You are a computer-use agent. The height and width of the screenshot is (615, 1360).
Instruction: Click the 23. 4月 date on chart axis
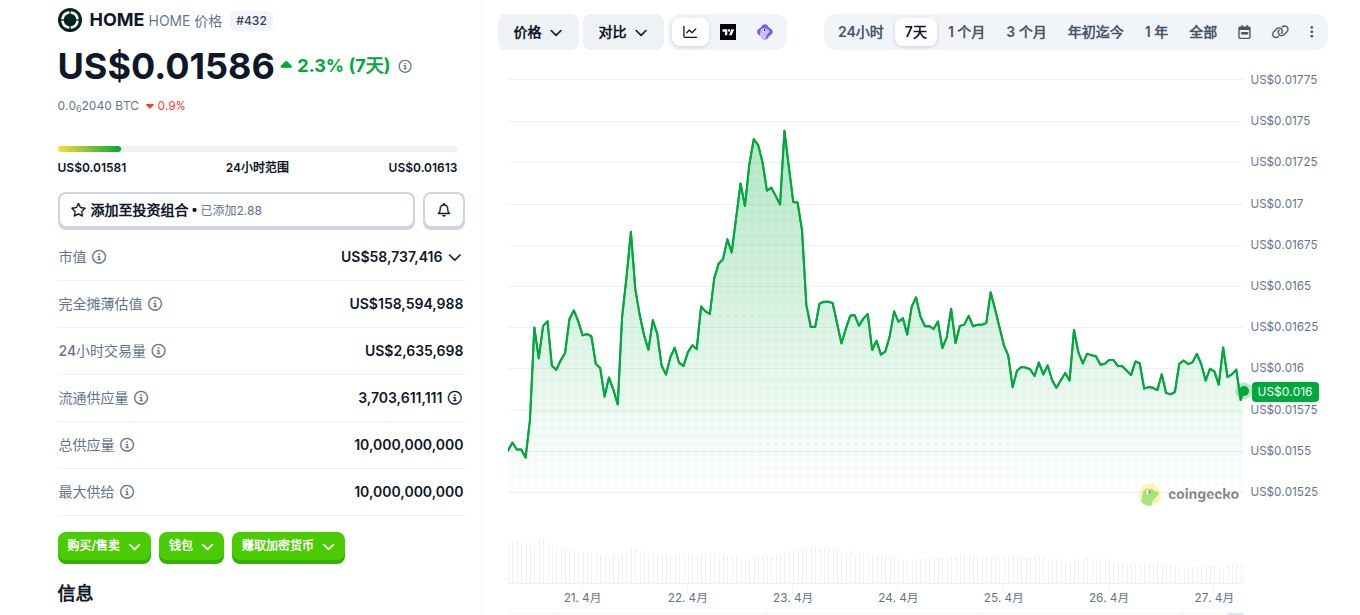793,598
